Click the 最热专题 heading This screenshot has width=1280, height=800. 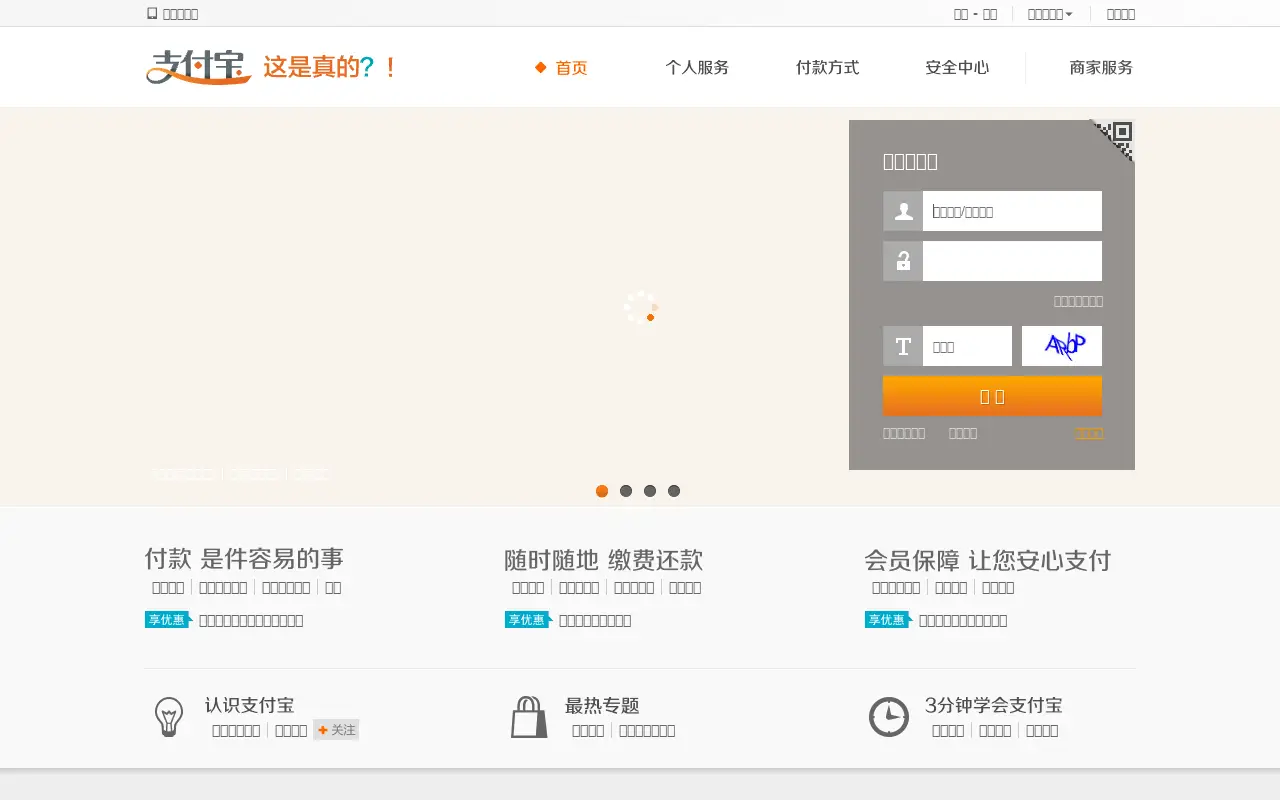coord(602,705)
